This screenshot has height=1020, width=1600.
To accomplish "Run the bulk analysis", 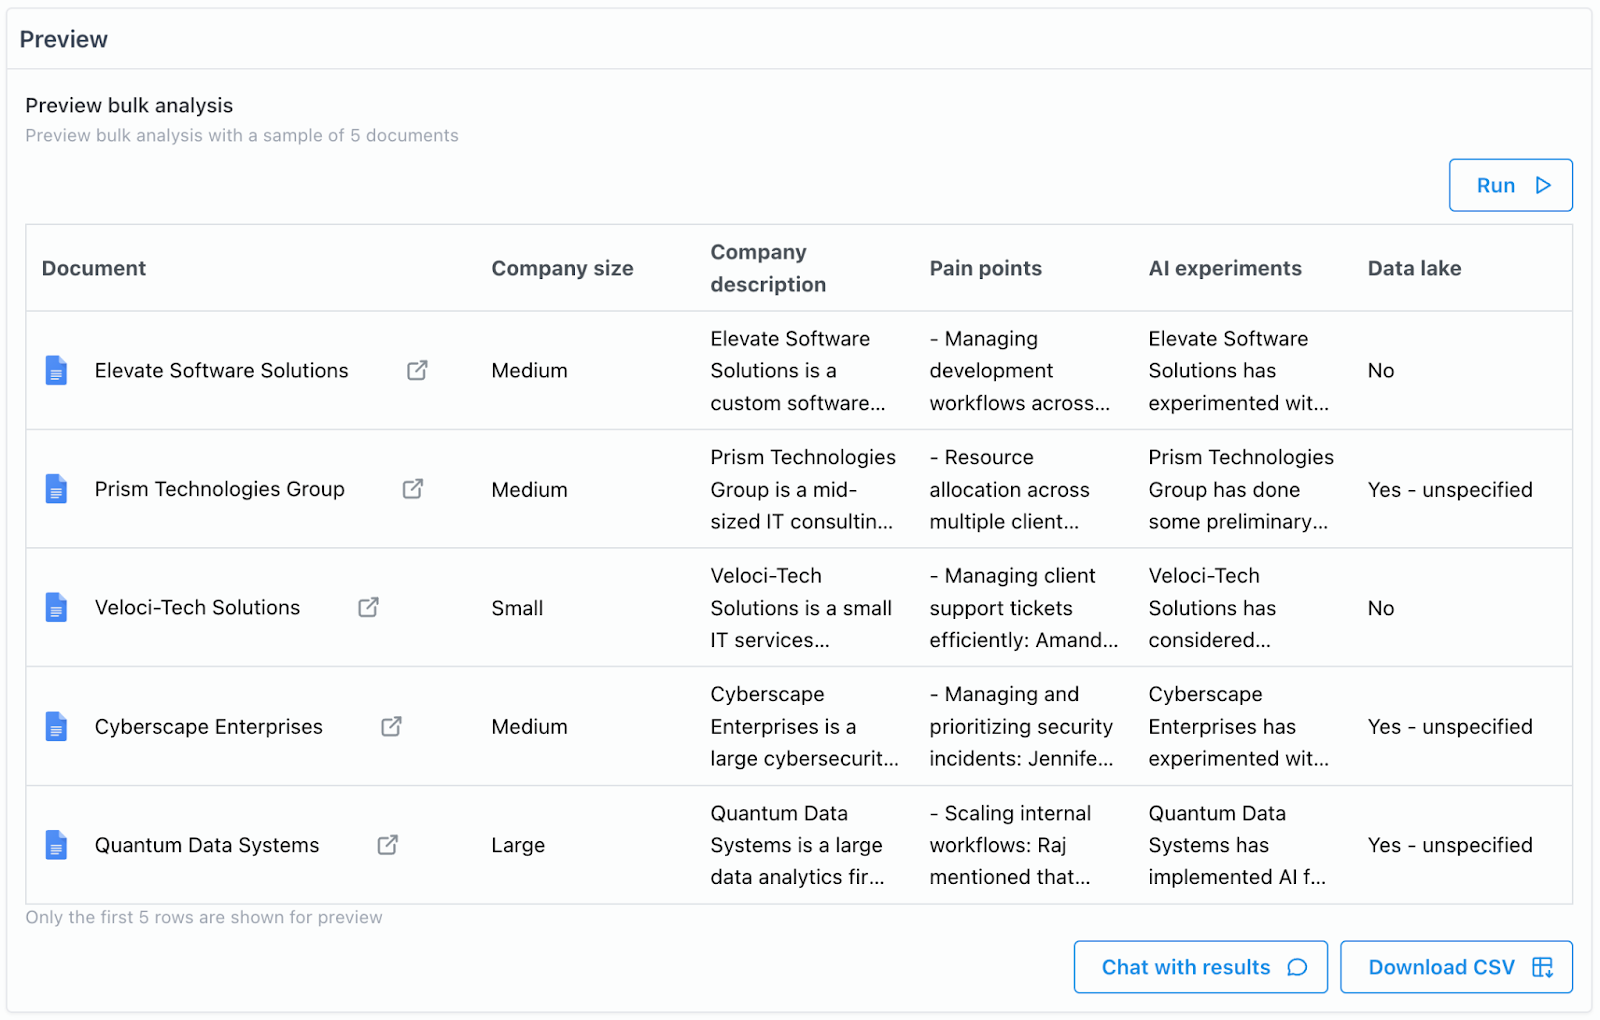I will point(1510,185).
